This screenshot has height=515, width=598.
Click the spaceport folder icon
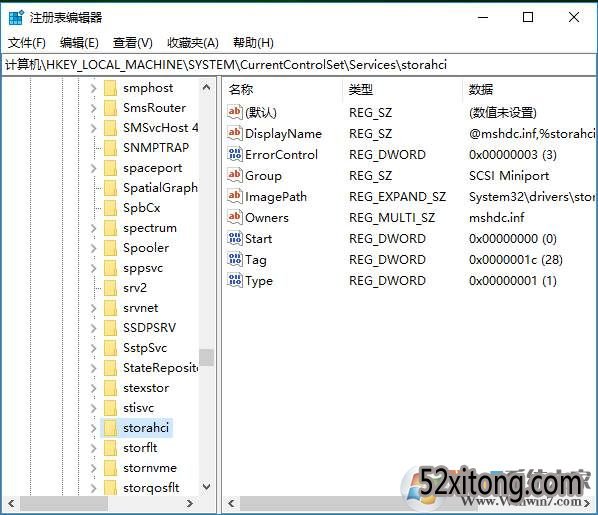pos(111,168)
